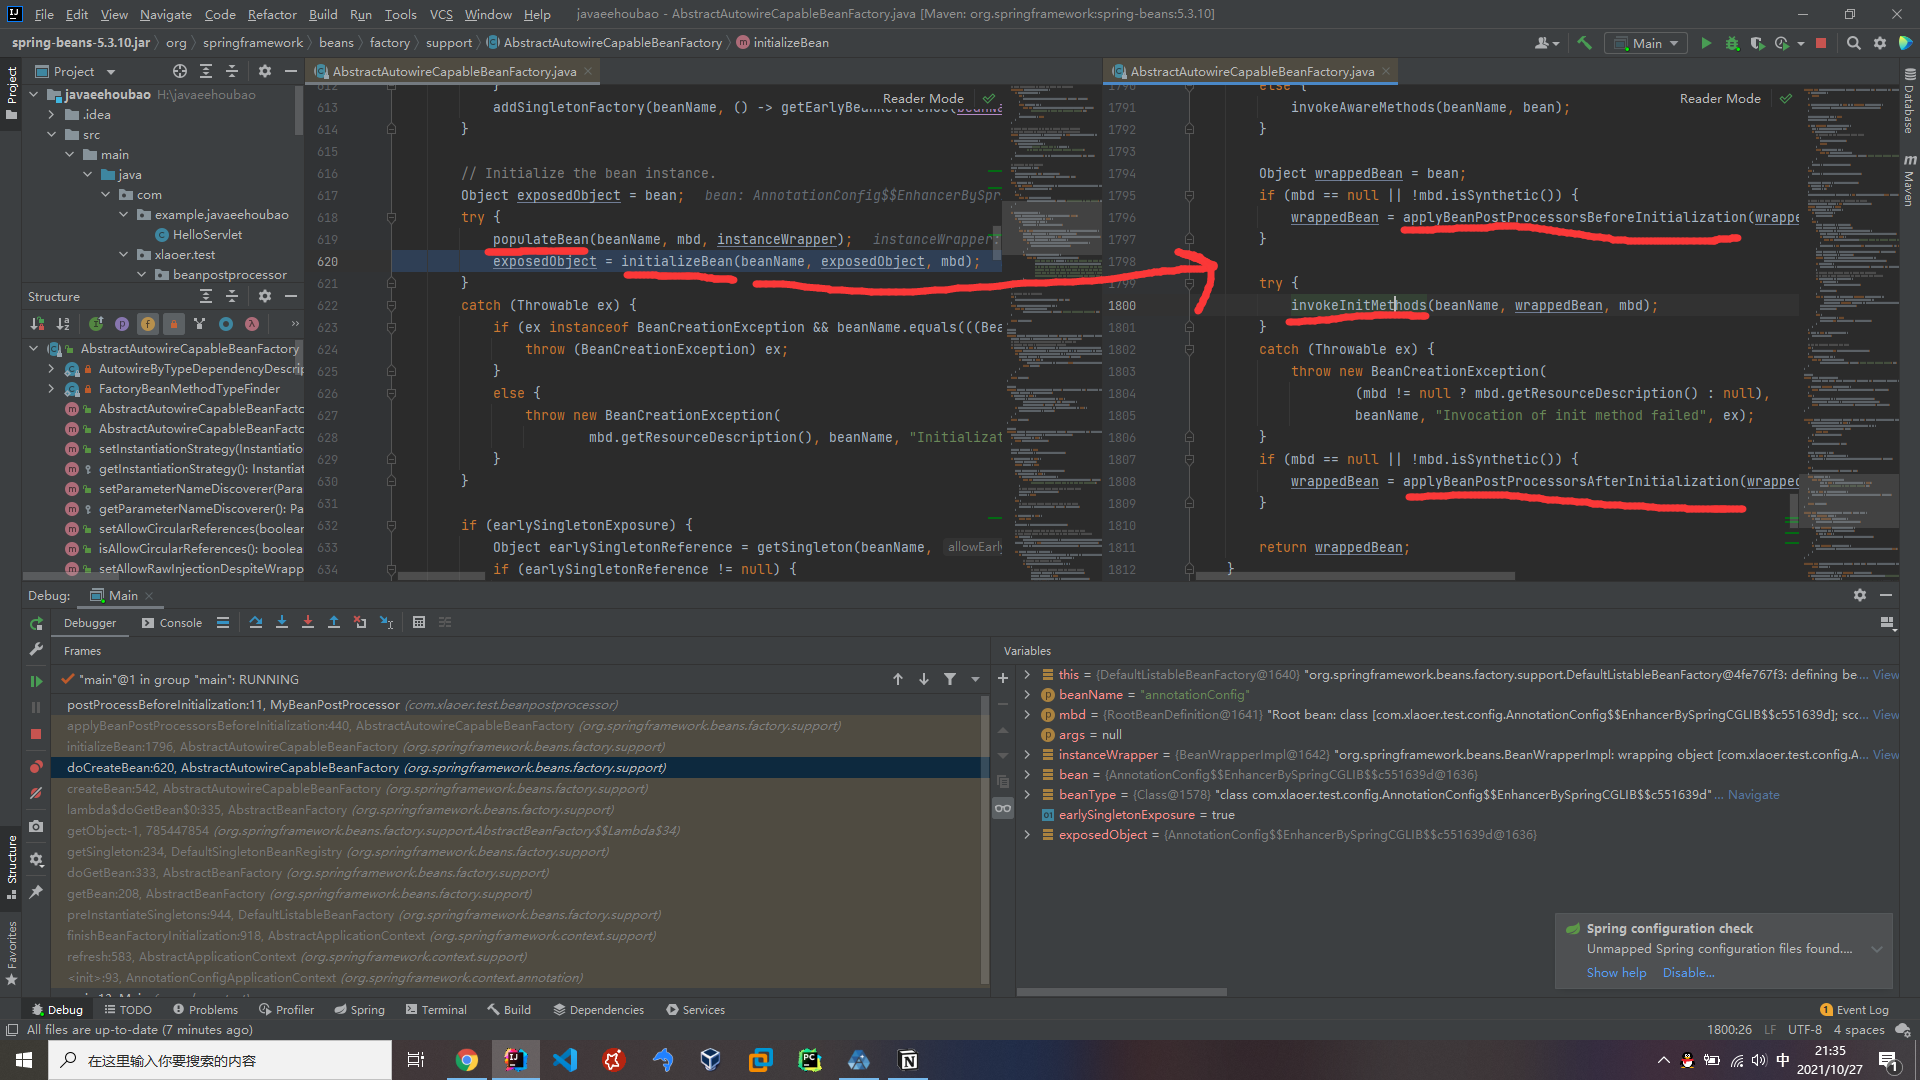Open Debug panel settings gear
The height and width of the screenshot is (1080, 1920).
pyautogui.click(x=1859, y=595)
